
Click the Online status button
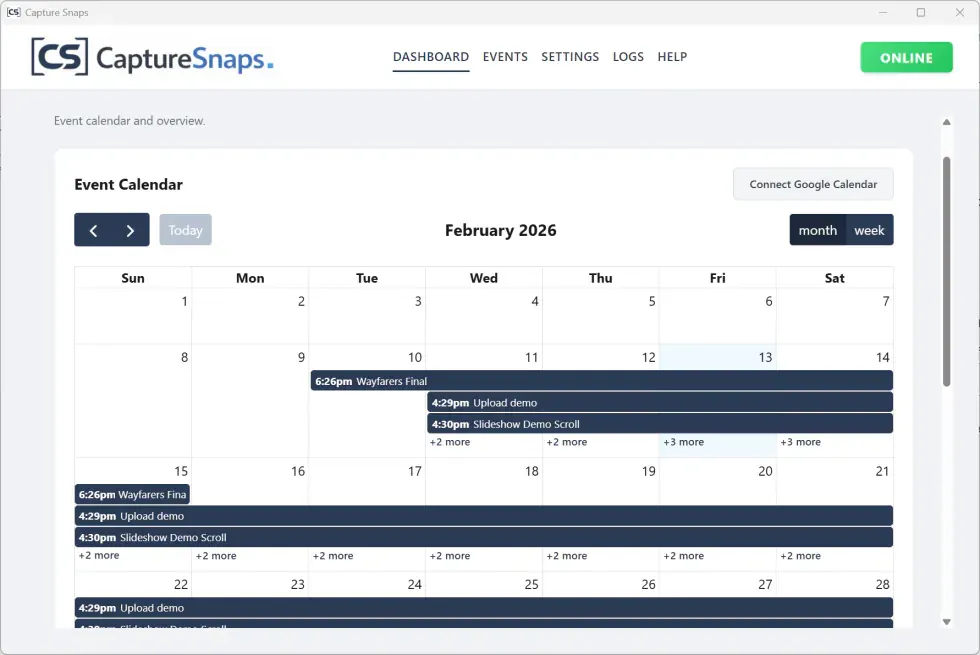906,58
